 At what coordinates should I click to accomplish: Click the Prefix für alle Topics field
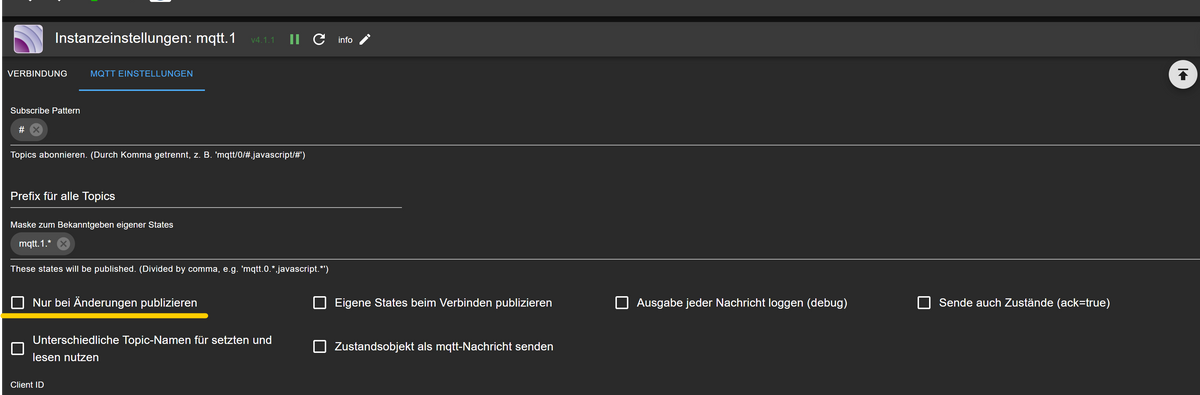pyautogui.click(x=206, y=195)
